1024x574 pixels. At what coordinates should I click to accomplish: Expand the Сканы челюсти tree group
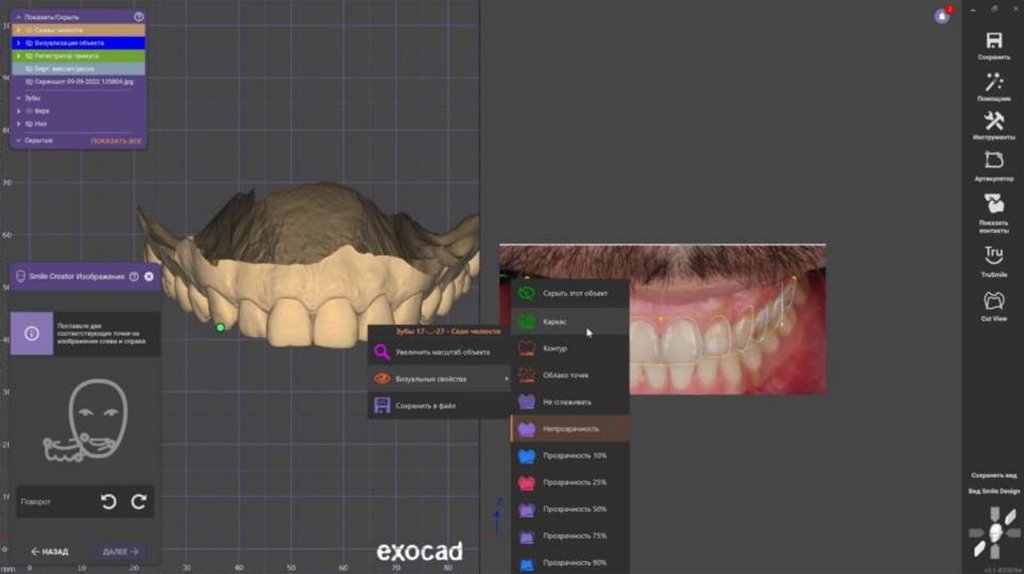18,30
